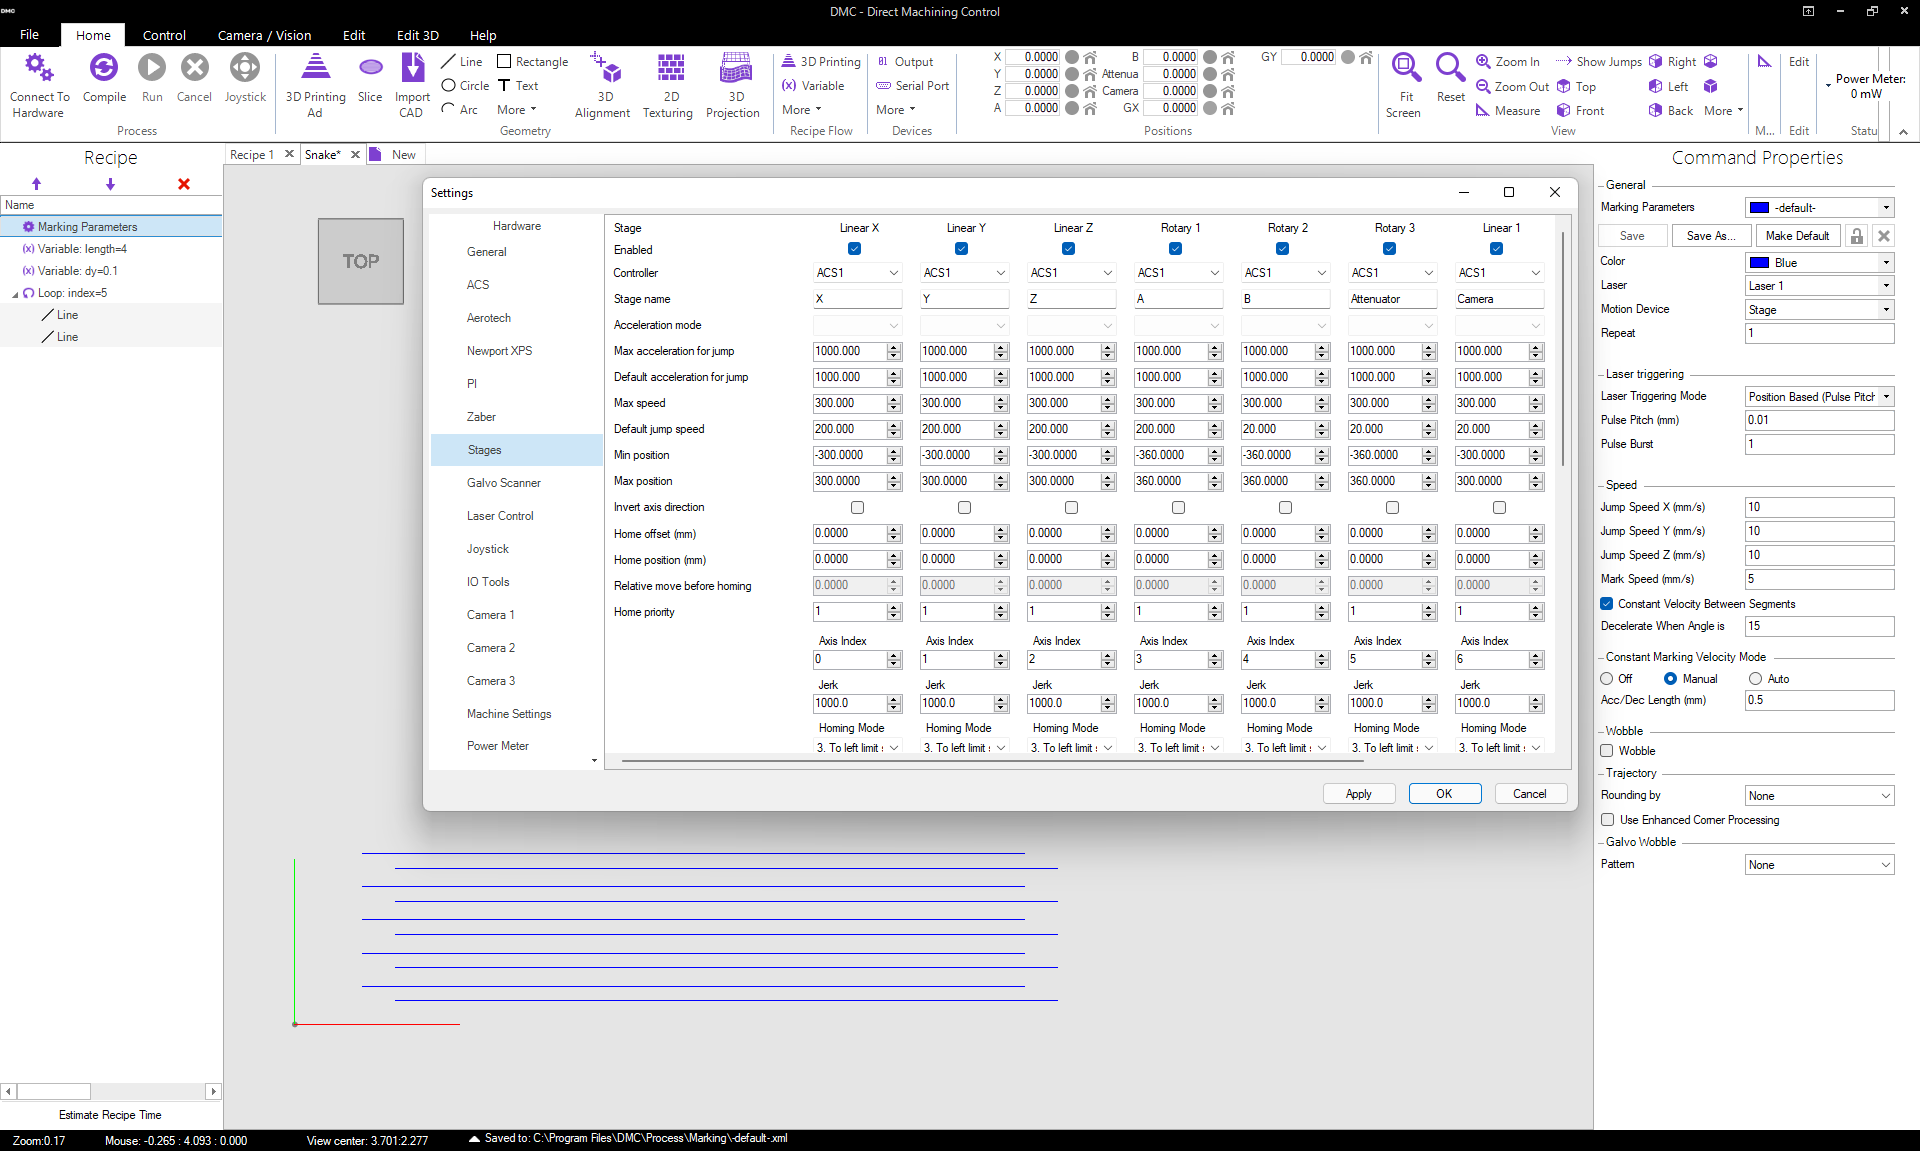Click the Compile icon
Viewport: 1920px width, 1151px height.
click(104, 68)
